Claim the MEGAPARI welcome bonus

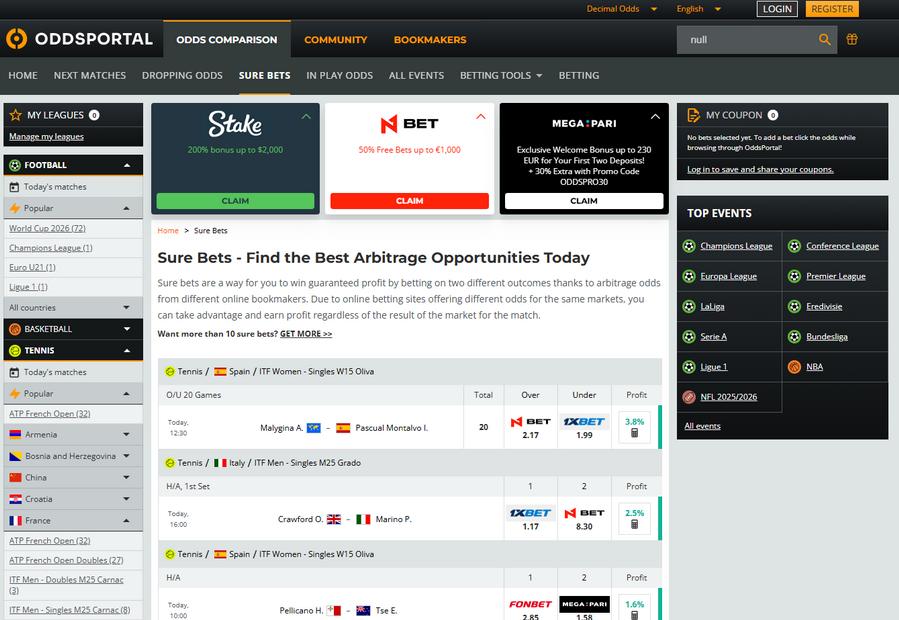[x=584, y=201]
